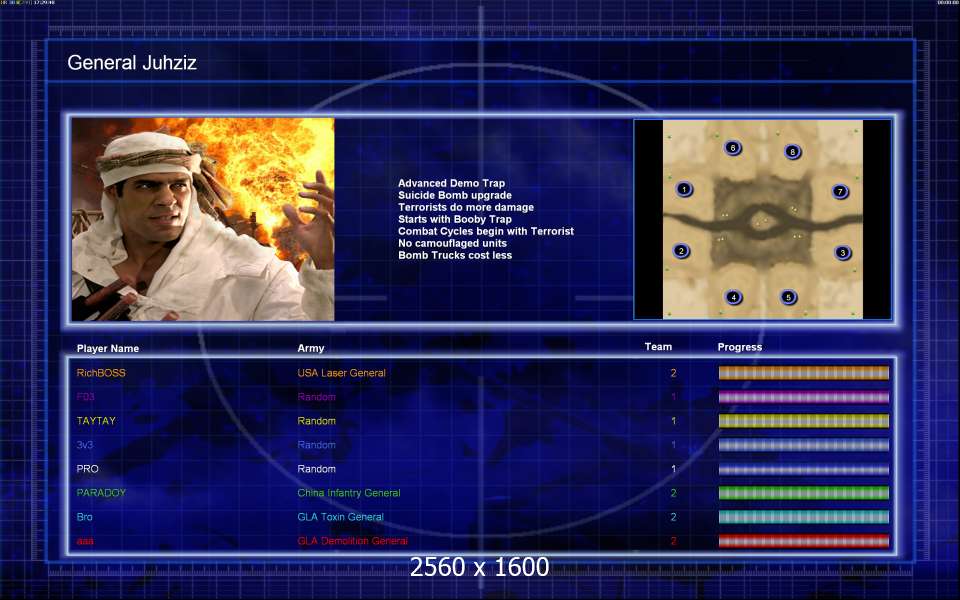The height and width of the screenshot is (600, 960).
Task: Select player name 3v3
Action: click(84, 445)
